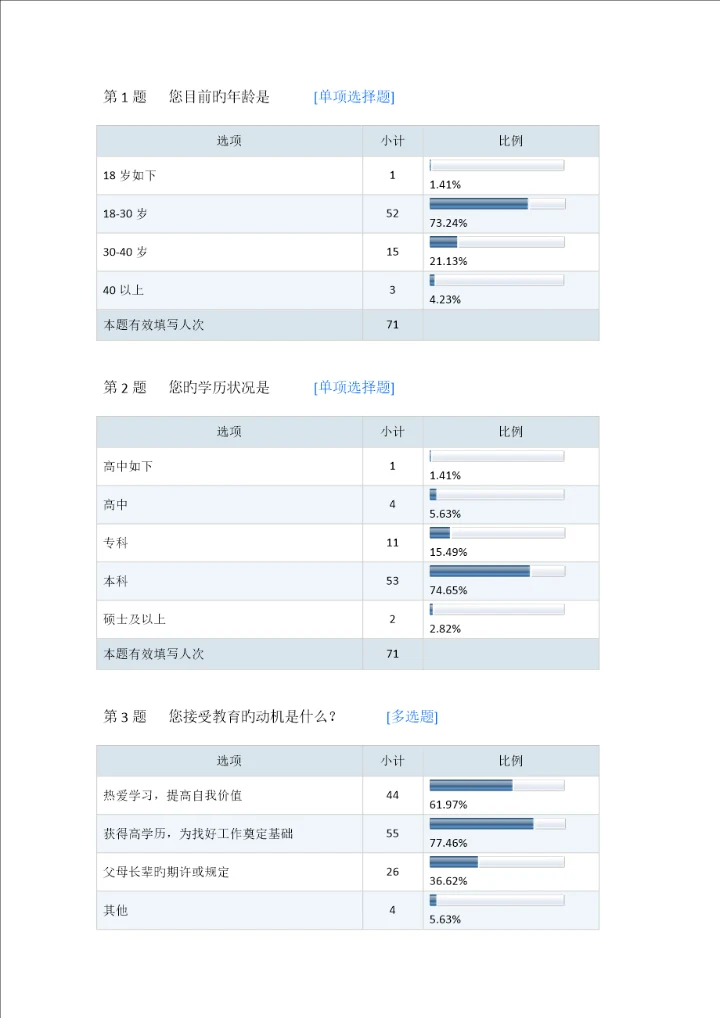Select the count 53 in the 本科 row
The height and width of the screenshot is (1018, 720).
pyautogui.click(x=392, y=581)
